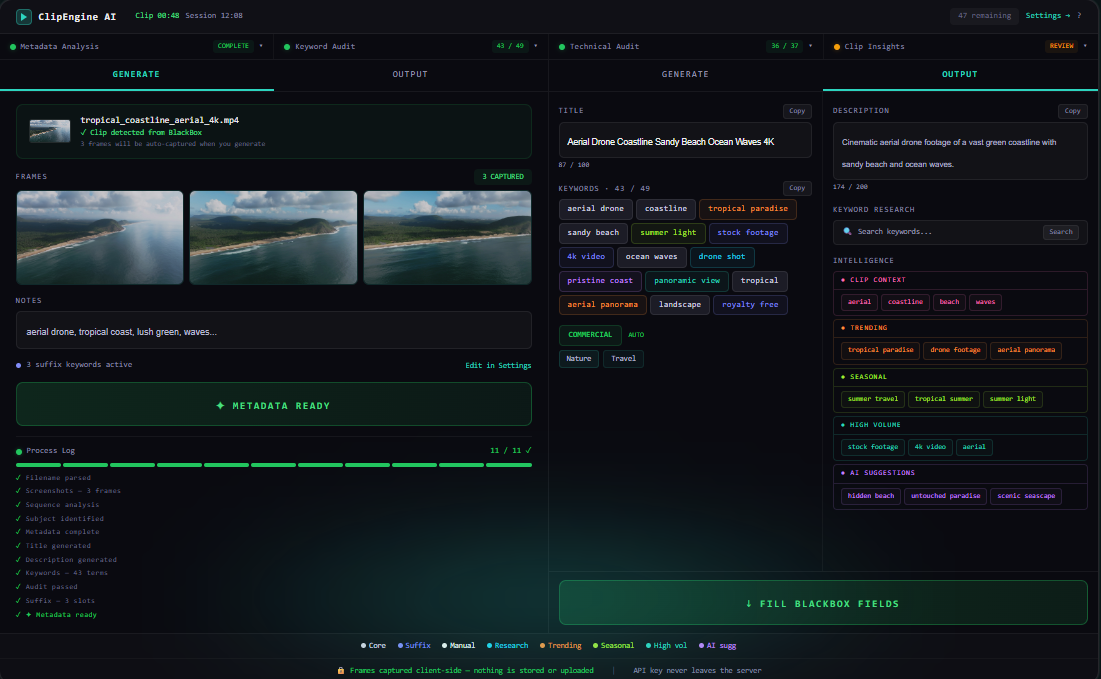Open Edit in Settings link

(x=498, y=366)
